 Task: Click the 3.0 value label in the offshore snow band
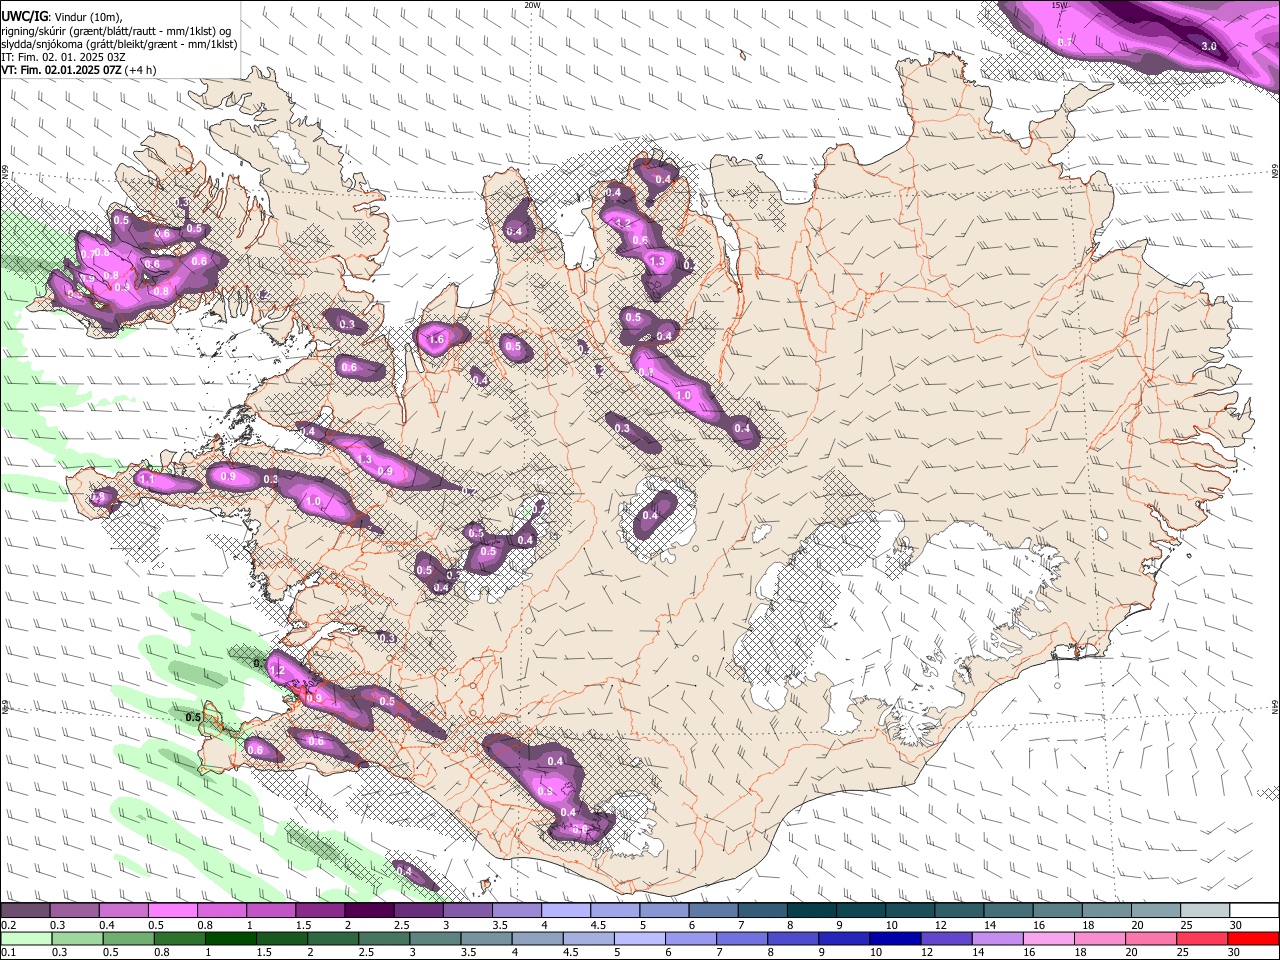tap(1208, 46)
